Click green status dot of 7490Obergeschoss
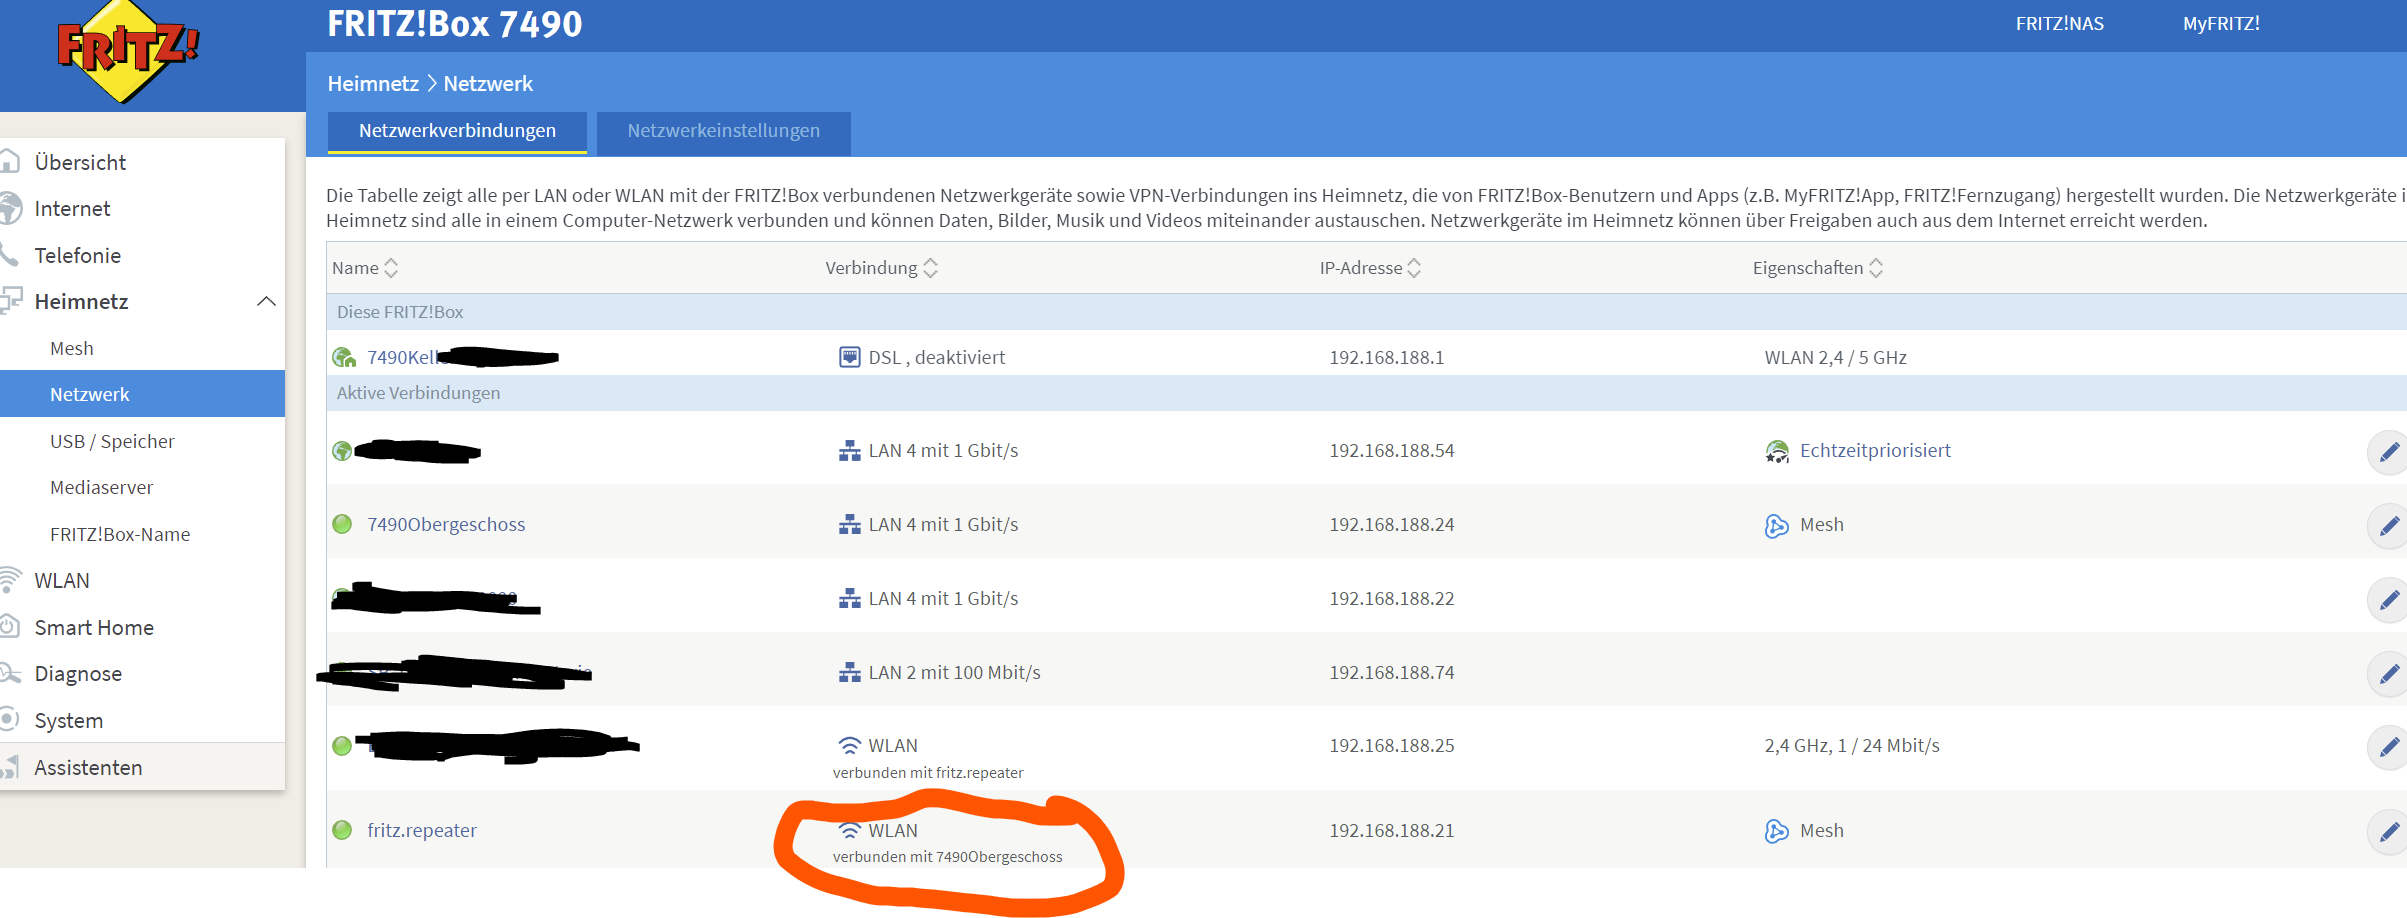The width and height of the screenshot is (2407, 918). pos(342,524)
